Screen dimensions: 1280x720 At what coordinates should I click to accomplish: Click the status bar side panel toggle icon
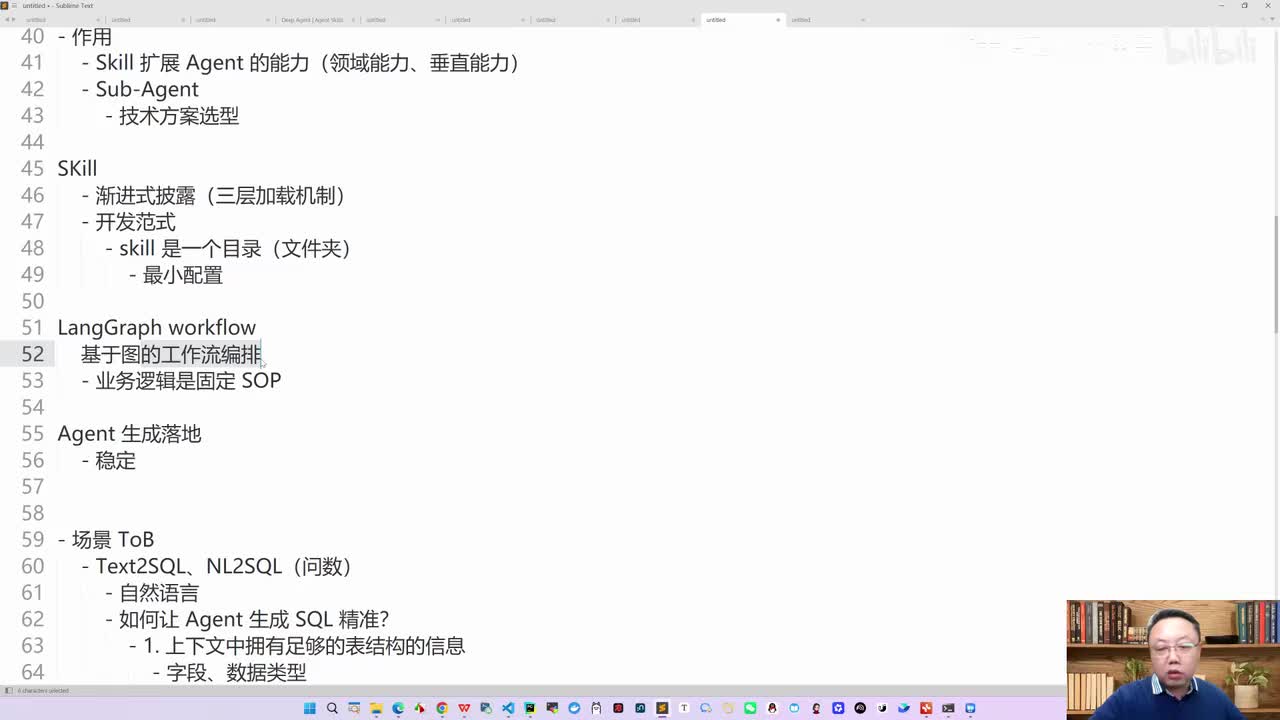[8, 691]
